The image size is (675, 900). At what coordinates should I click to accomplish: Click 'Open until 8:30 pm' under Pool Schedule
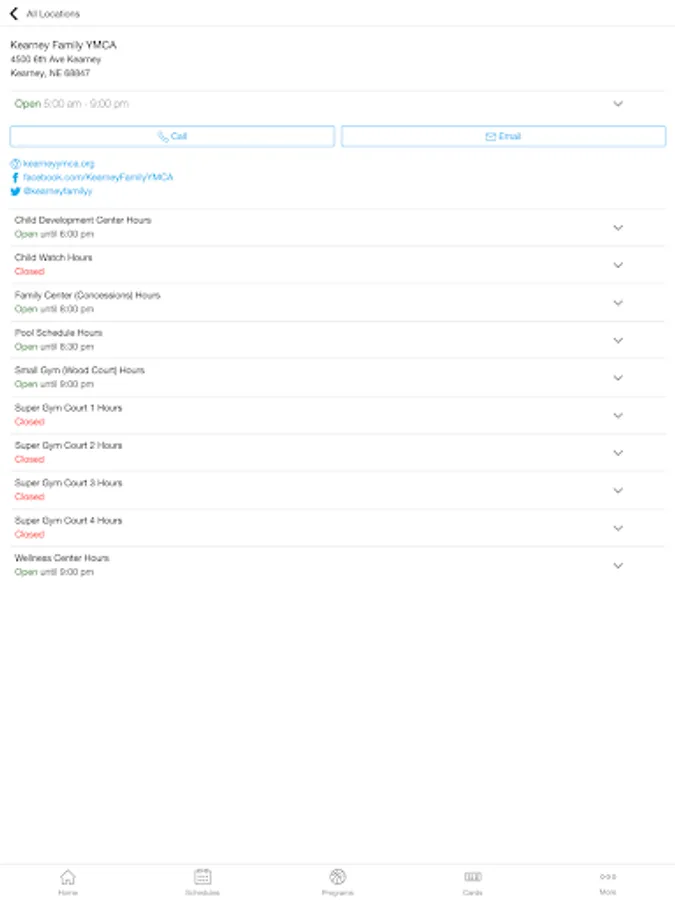pos(54,347)
